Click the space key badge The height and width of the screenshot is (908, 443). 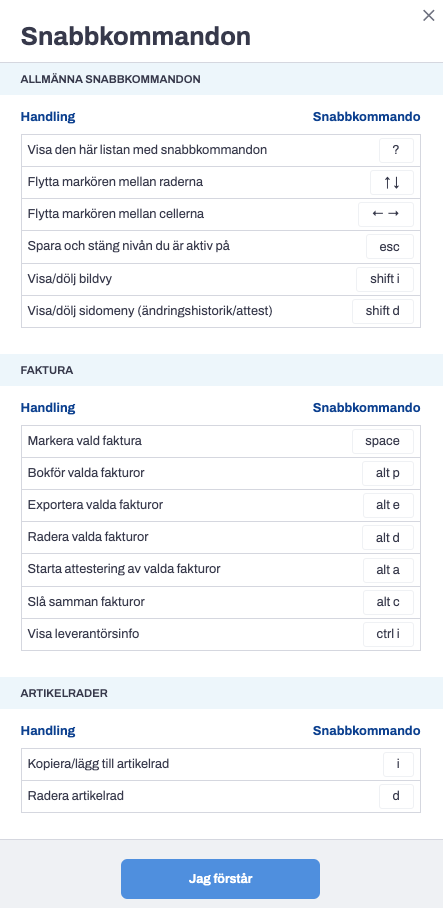[x=383, y=441]
